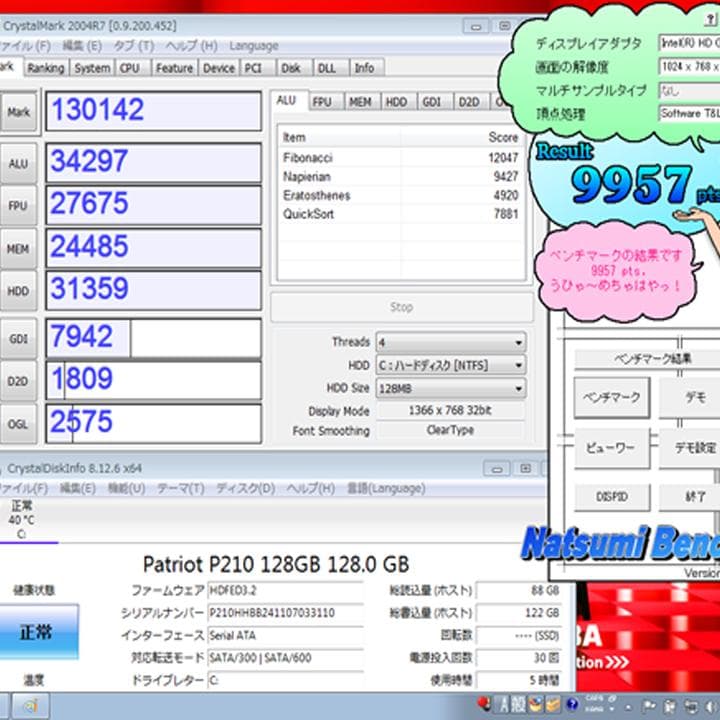Click the 正常 health status button

coord(37,633)
